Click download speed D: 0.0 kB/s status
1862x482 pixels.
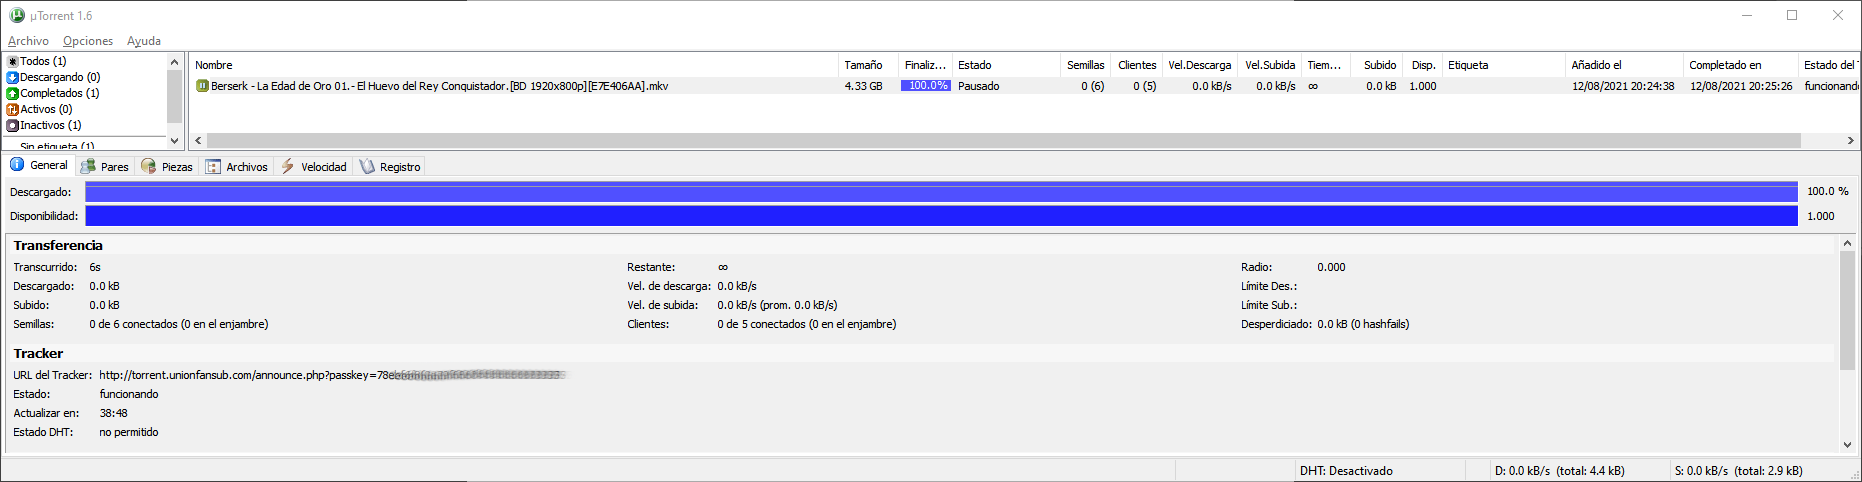coord(1559,471)
